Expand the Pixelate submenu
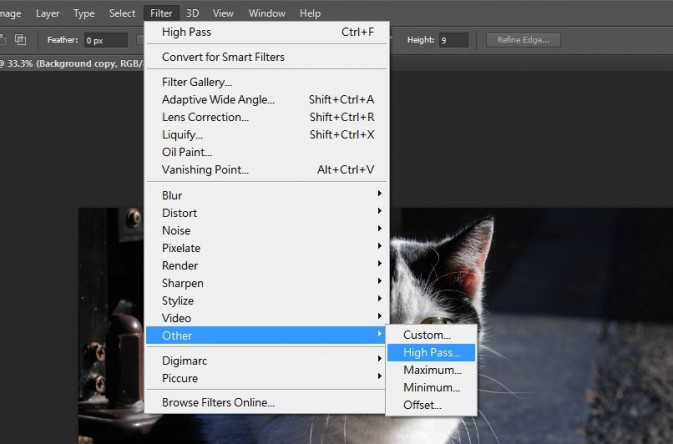Image resolution: width=673 pixels, height=444 pixels. (x=267, y=249)
